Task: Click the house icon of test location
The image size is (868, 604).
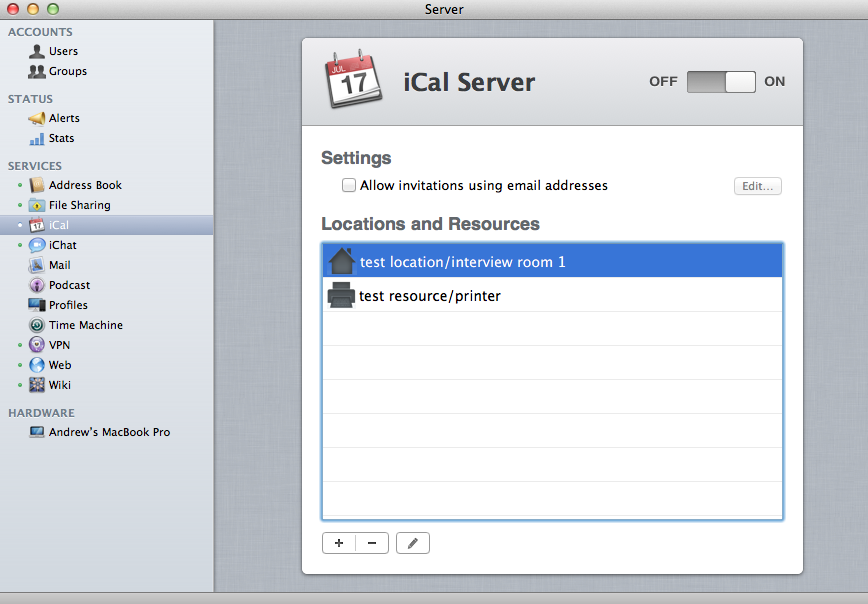Action: coord(342,261)
